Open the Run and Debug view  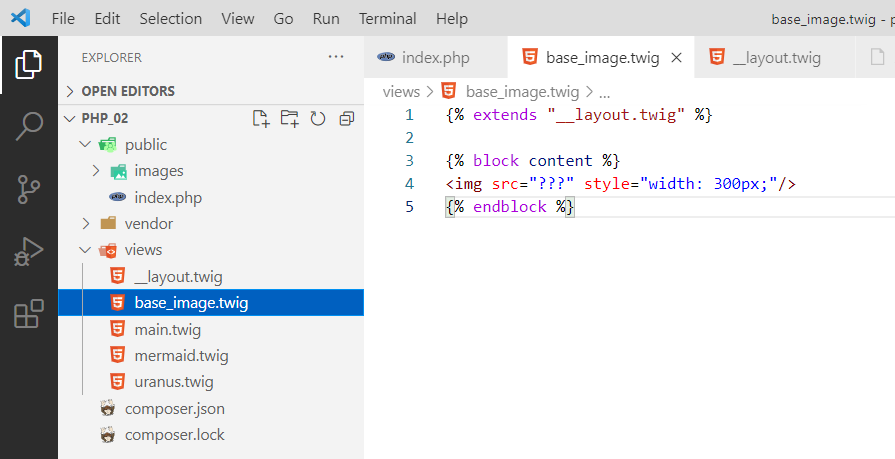pos(29,252)
